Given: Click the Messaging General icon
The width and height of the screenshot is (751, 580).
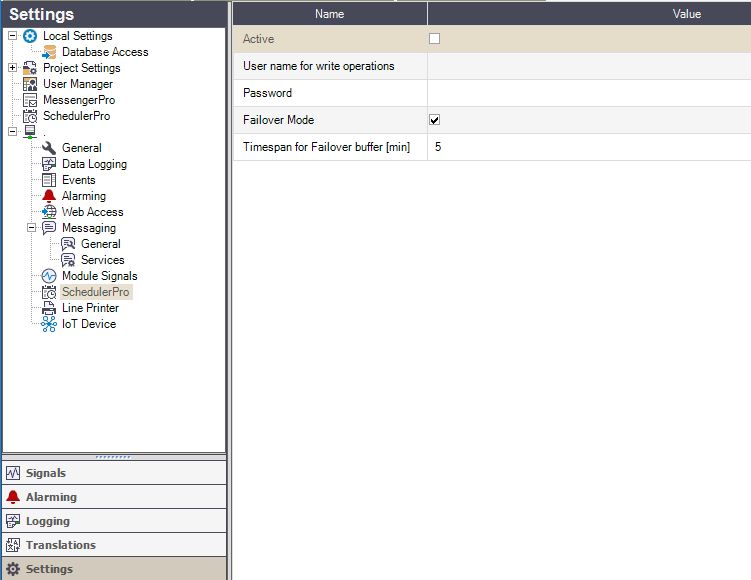Looking at the screenshot, I should coord(68,244).
